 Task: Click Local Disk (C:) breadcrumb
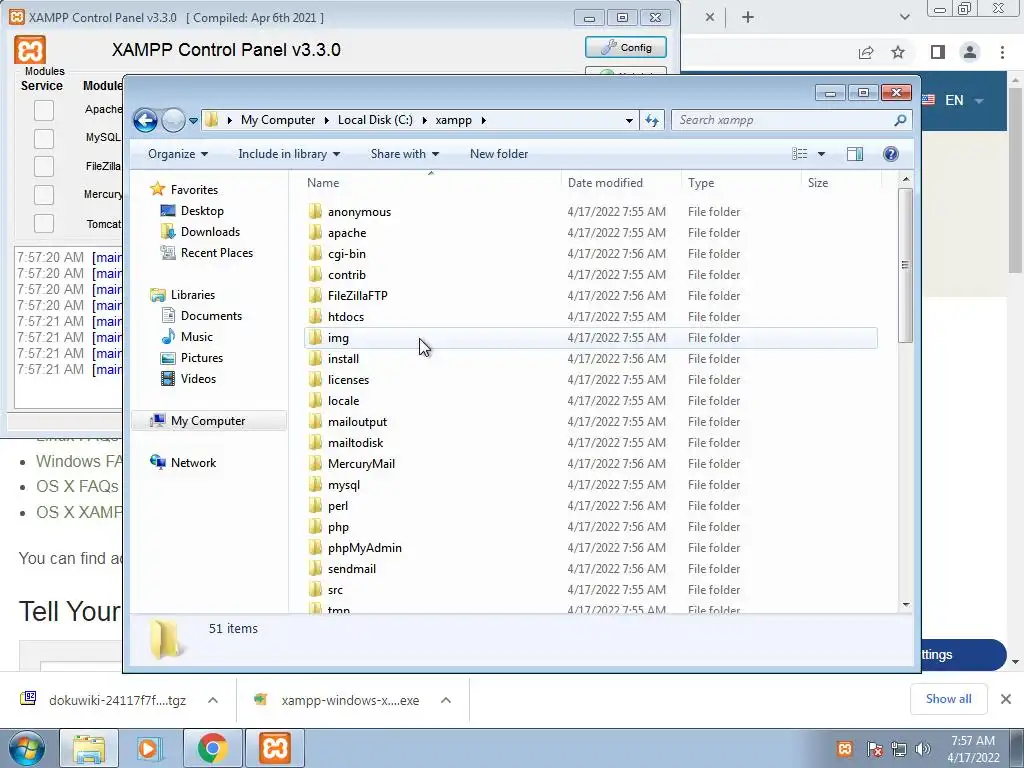point(375,120)
